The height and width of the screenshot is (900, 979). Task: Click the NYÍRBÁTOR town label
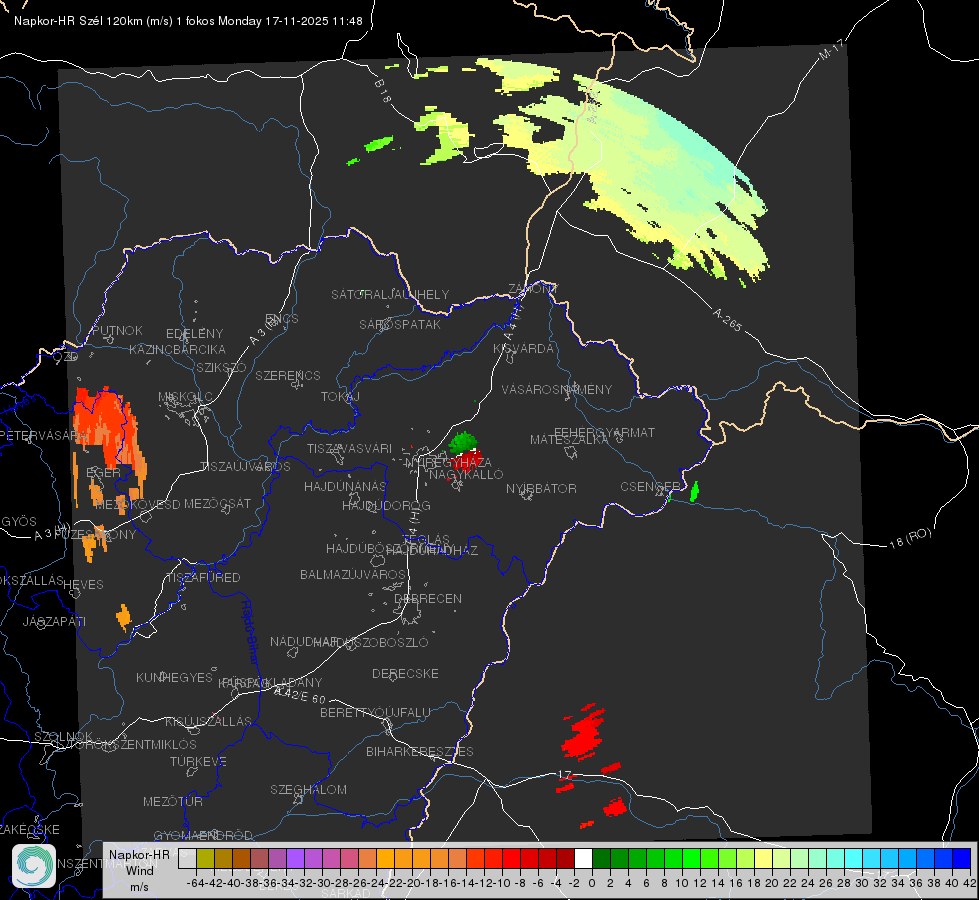tap(541, 488)
